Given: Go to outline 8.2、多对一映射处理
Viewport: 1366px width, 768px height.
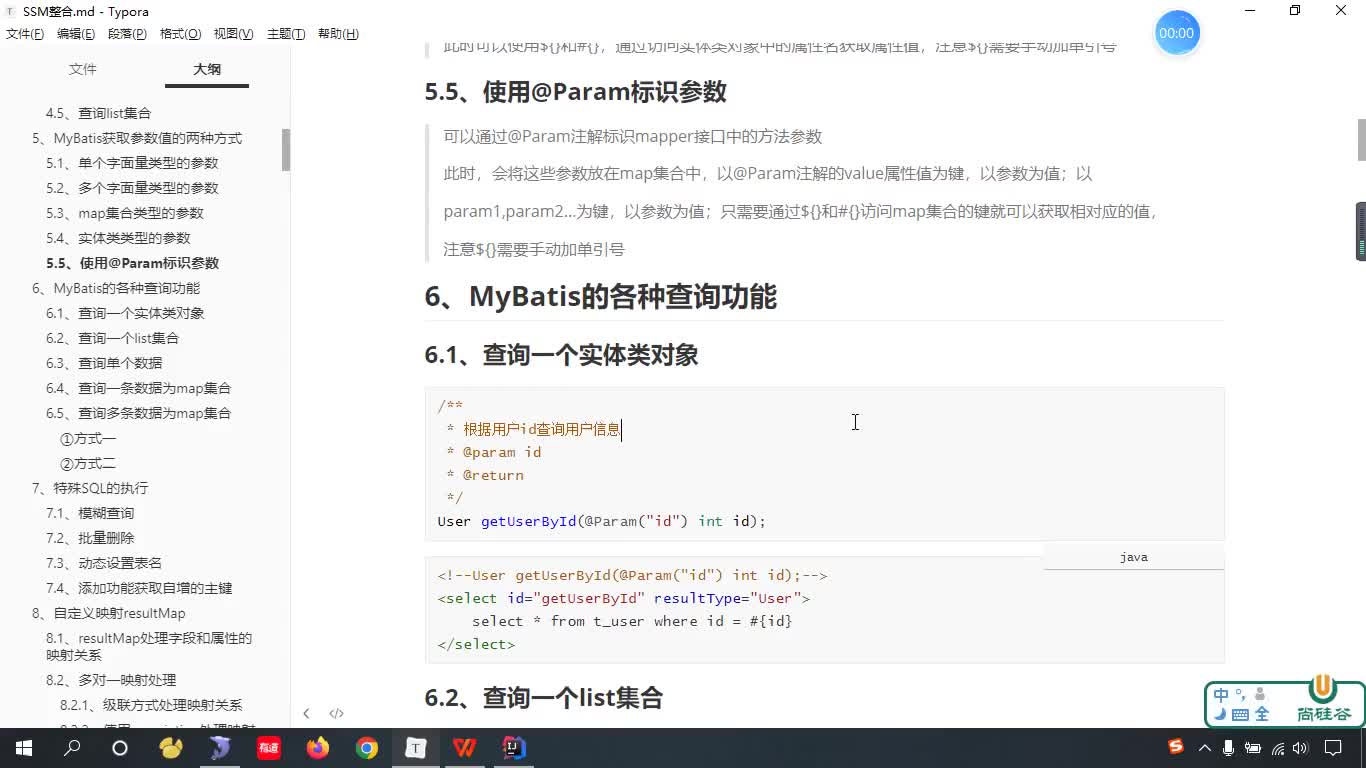Looking at the screenshot, I should [x=111, y=680].
